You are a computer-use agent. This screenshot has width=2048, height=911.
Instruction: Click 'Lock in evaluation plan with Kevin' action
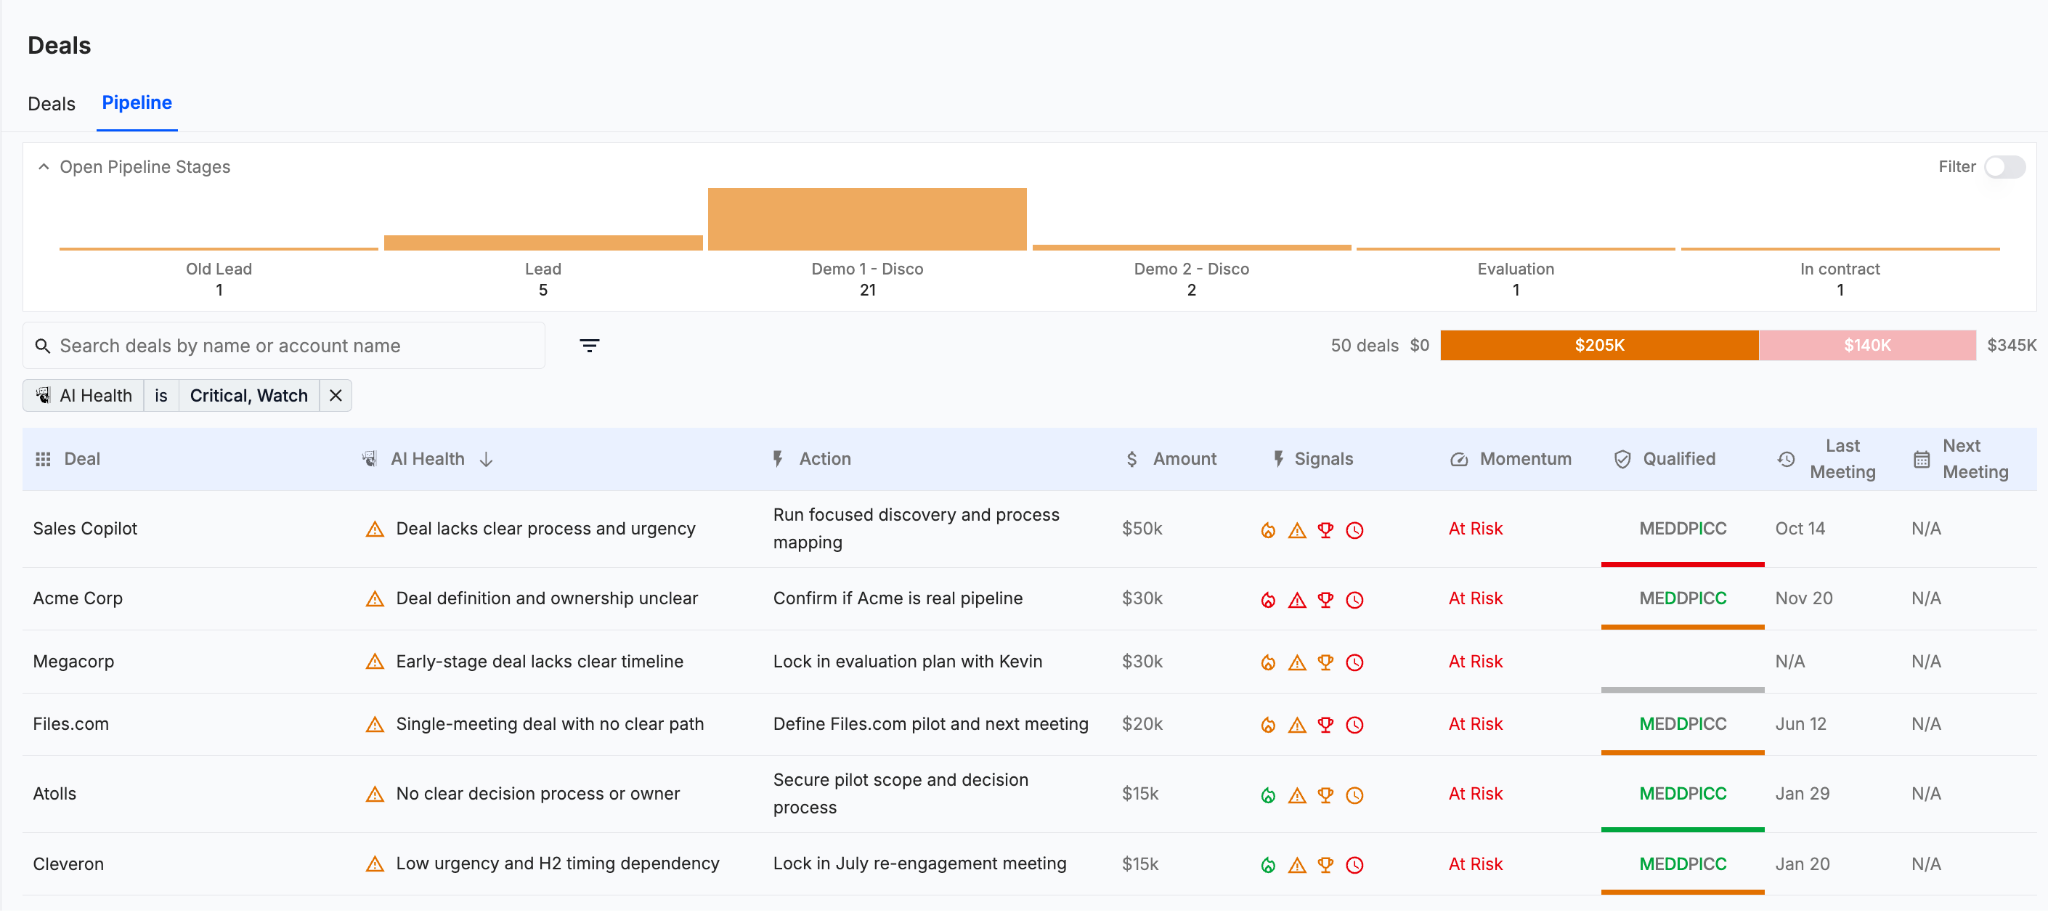click(x=908, y=661)
